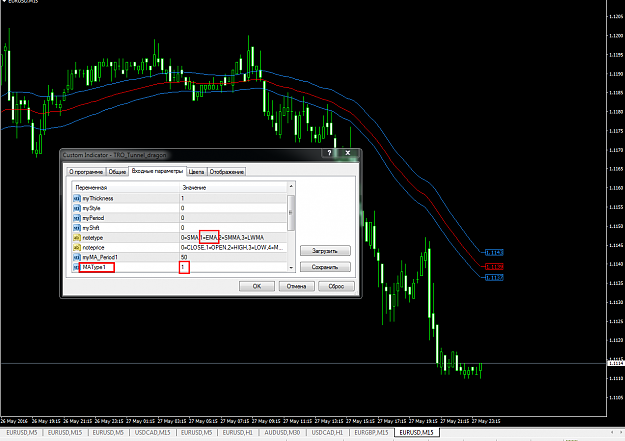Viewport: 625px width, 441px height.
Task: Select the myThickness parameter row
Action: click(179, 198)
